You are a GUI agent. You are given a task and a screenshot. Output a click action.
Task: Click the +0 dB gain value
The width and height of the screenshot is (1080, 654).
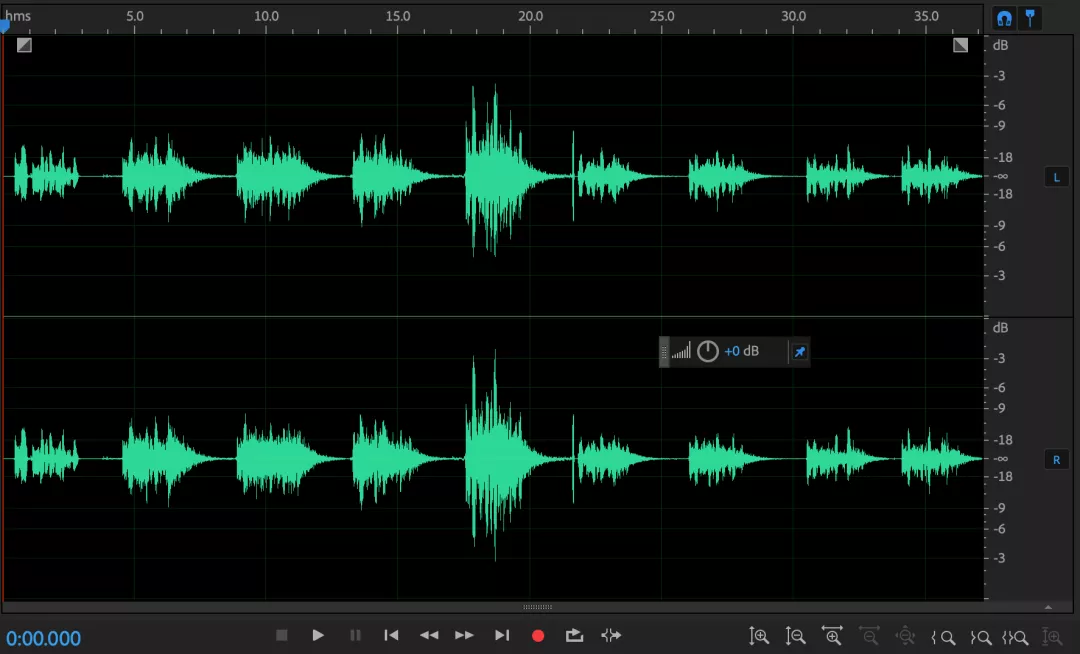pos(741,351)
